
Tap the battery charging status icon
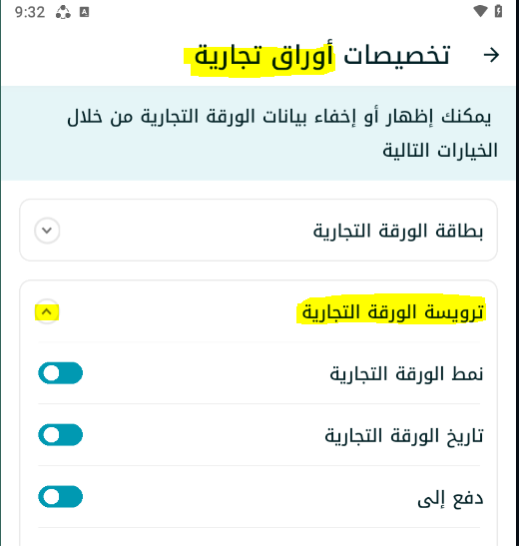(498, 11)
